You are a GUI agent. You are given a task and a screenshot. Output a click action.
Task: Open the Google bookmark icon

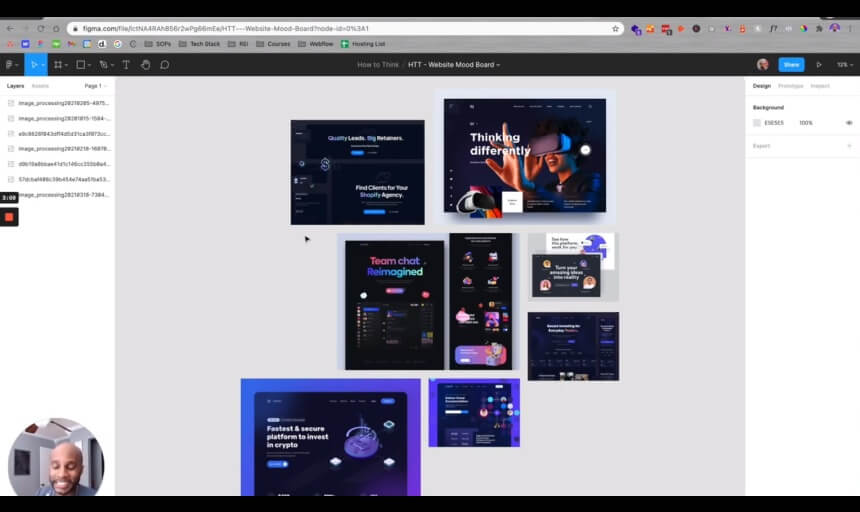pyautogui.click(x=117, y=44)
